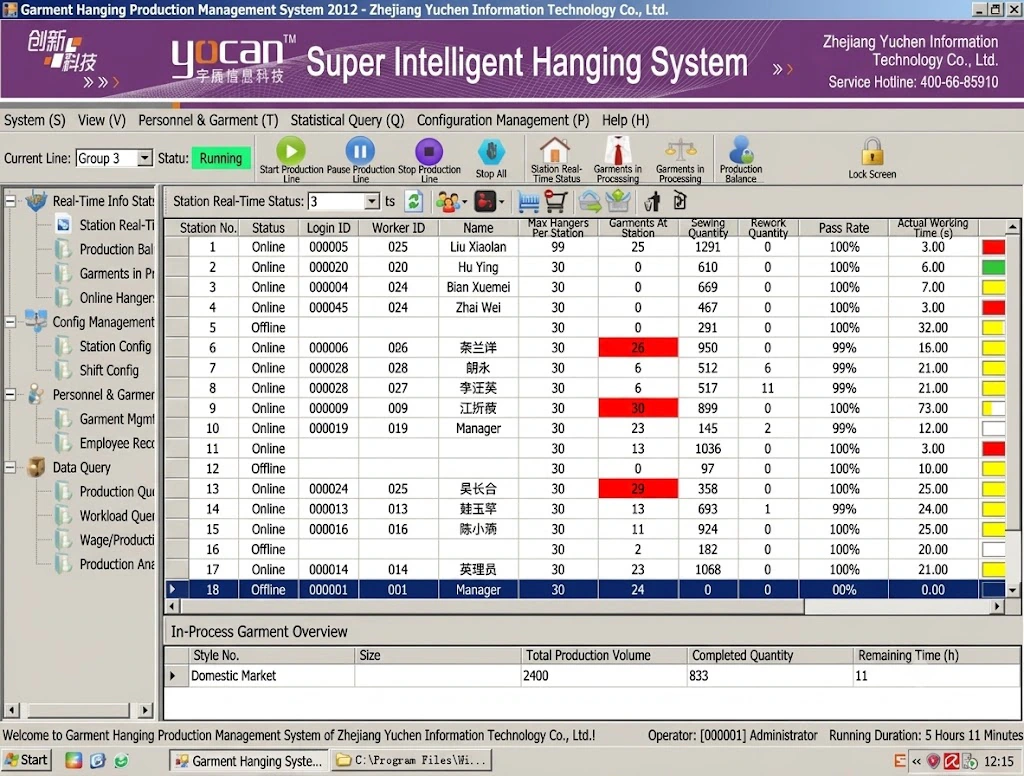Click the left tree panel scroll-right arrow
Screen dimensions: 1024x776
pos(146,710)
